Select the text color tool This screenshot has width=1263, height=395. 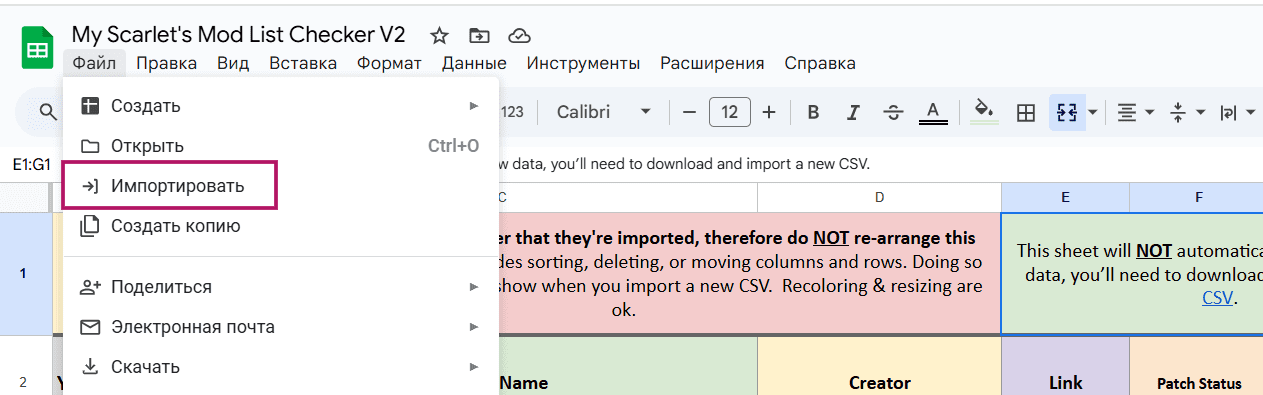pos(933,112)
